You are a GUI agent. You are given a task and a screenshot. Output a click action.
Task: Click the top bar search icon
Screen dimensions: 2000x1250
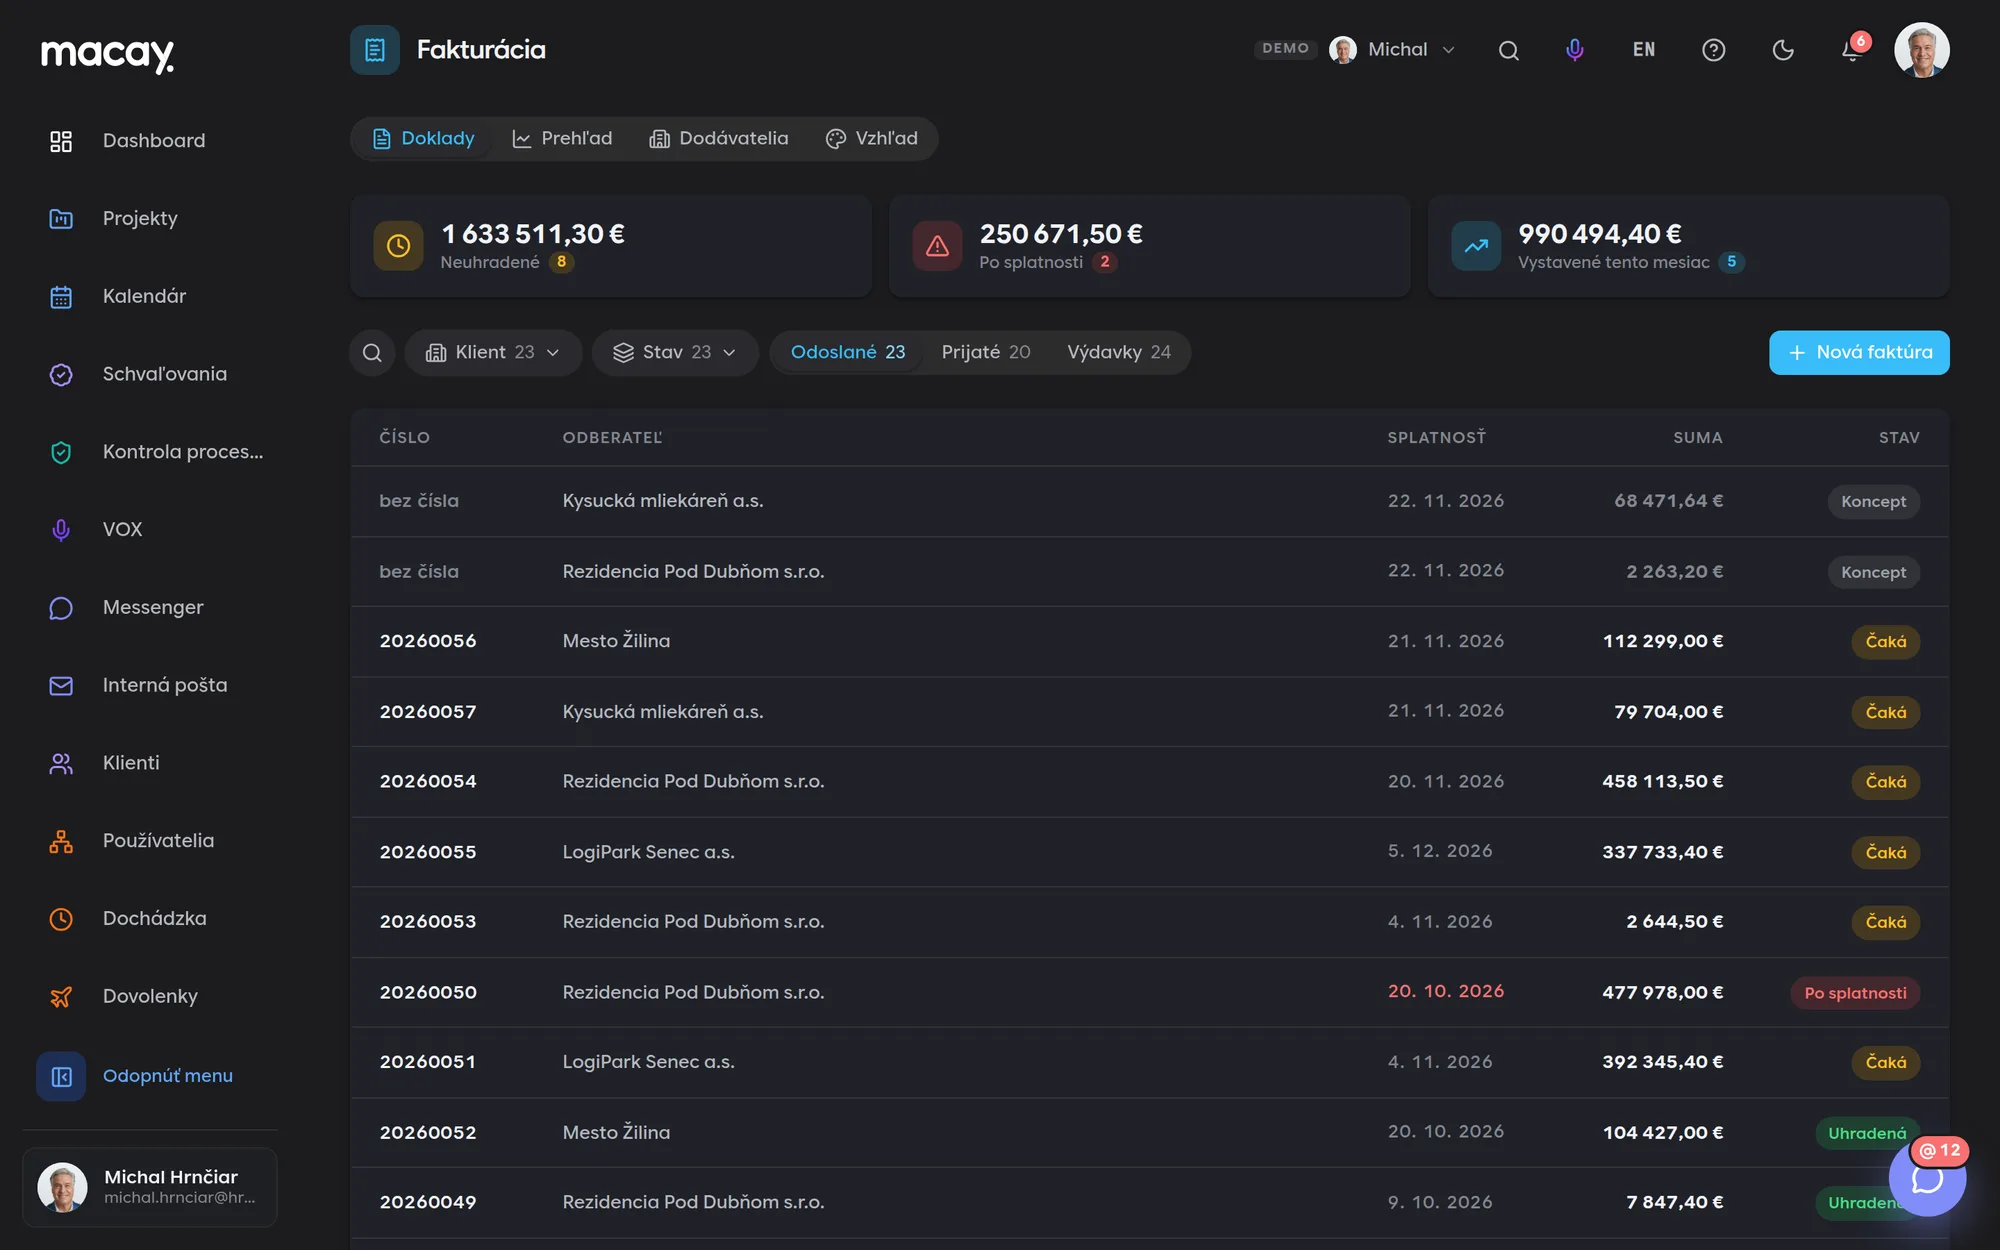point(1509,50)
